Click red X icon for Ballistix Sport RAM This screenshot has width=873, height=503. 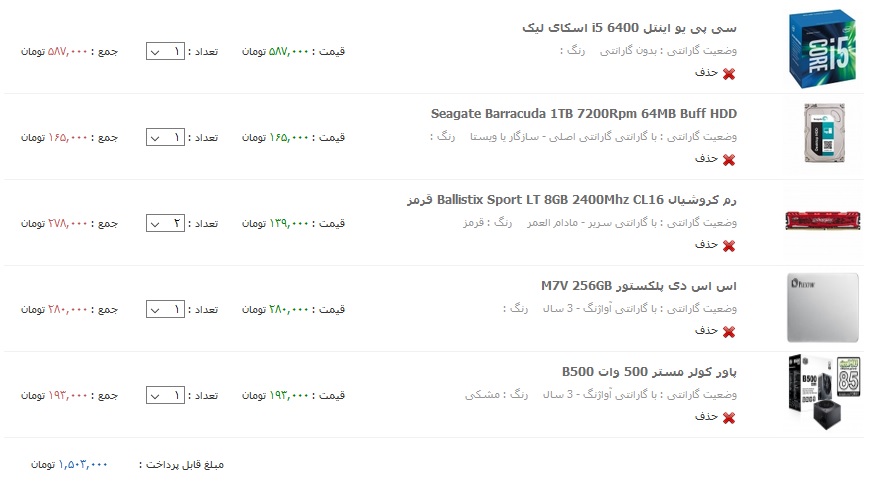[729, 246]
